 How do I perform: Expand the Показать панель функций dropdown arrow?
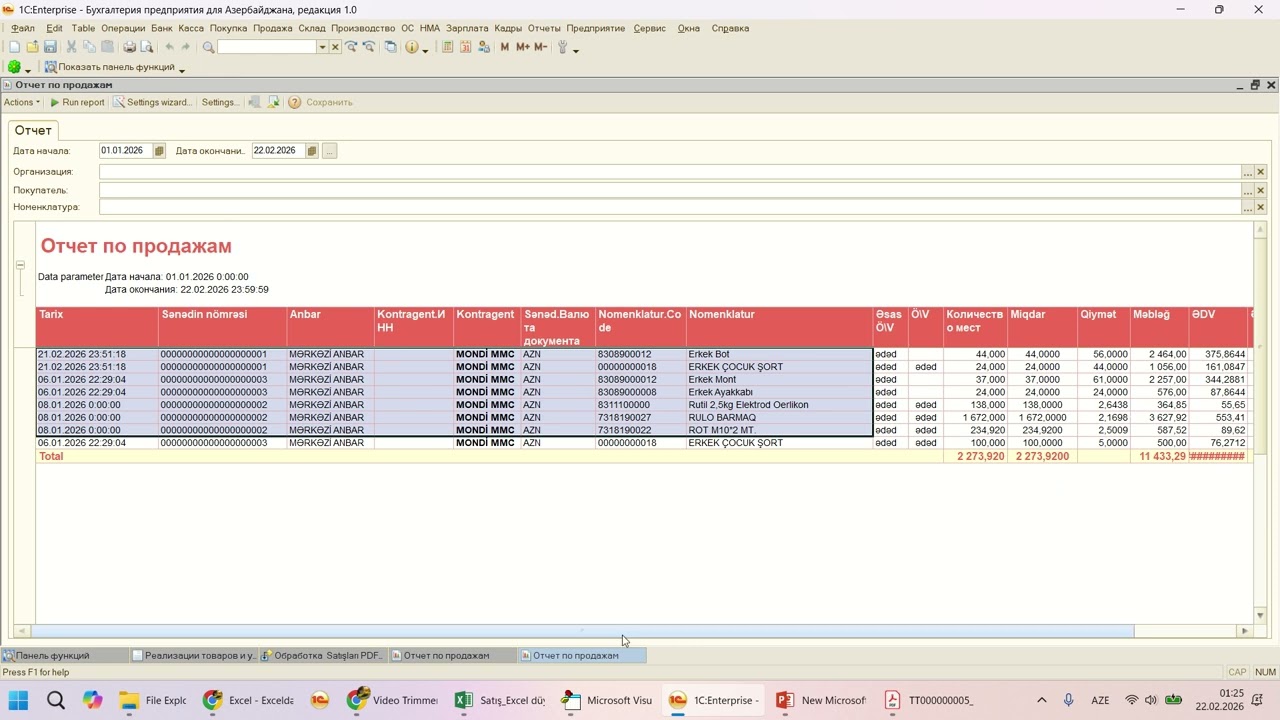(x=181, y=69)
